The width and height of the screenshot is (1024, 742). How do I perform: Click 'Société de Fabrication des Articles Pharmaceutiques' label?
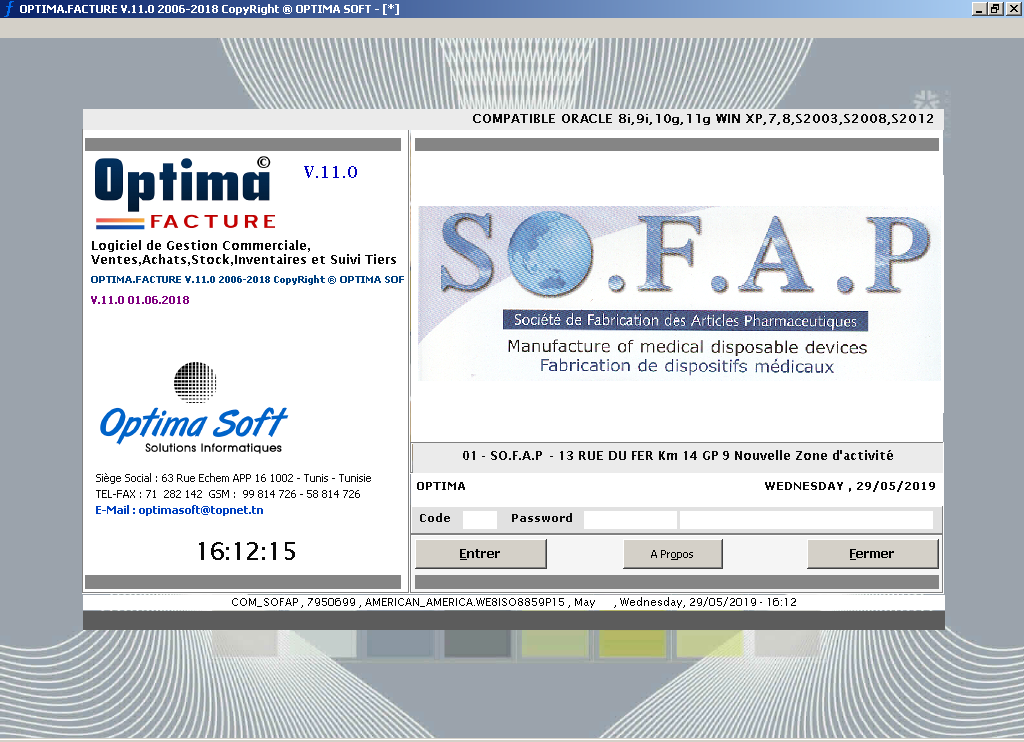click(x=685, y=321)
